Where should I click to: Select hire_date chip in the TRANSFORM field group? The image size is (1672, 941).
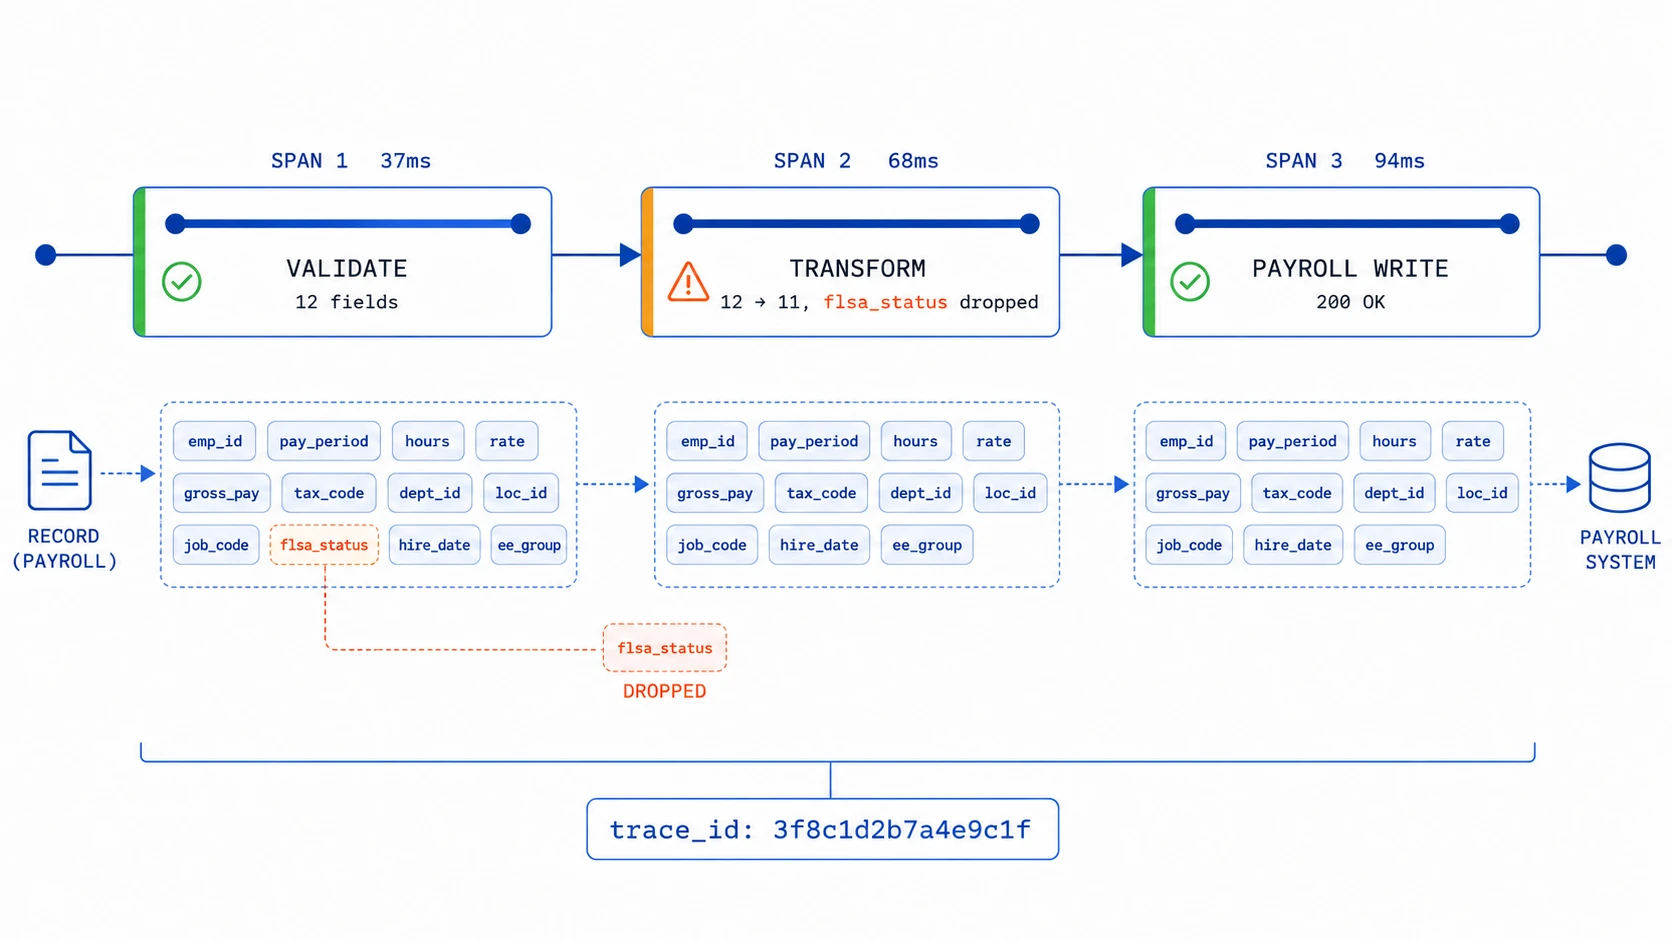click(819, 545)
